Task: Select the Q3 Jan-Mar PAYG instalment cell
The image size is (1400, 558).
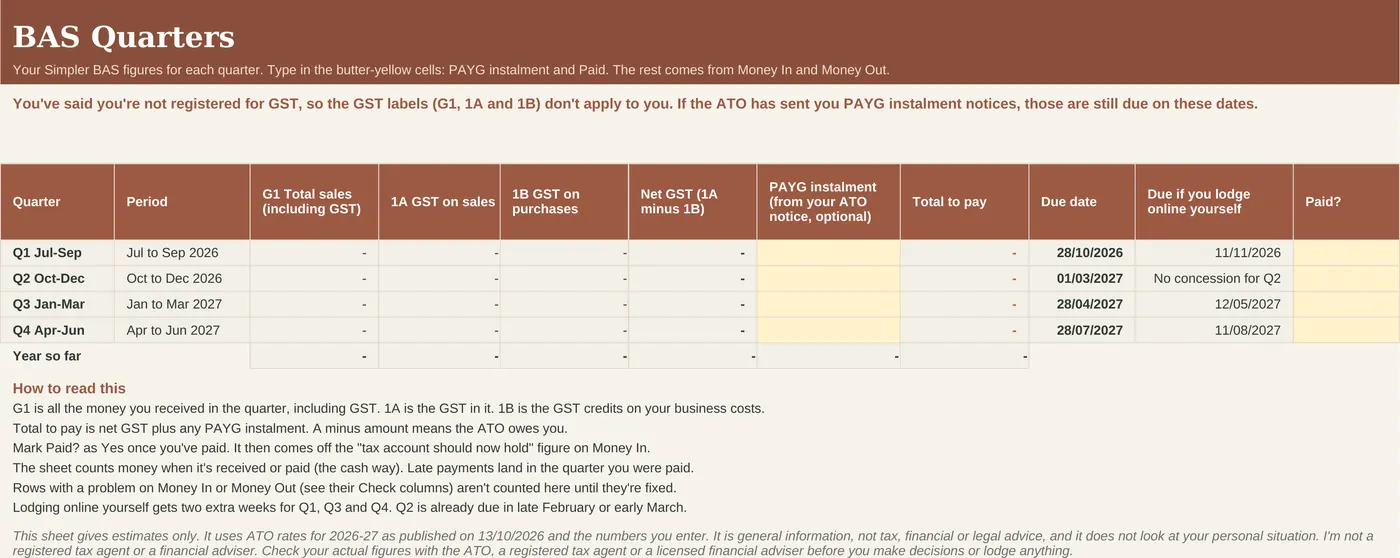Action: point(828,304)
